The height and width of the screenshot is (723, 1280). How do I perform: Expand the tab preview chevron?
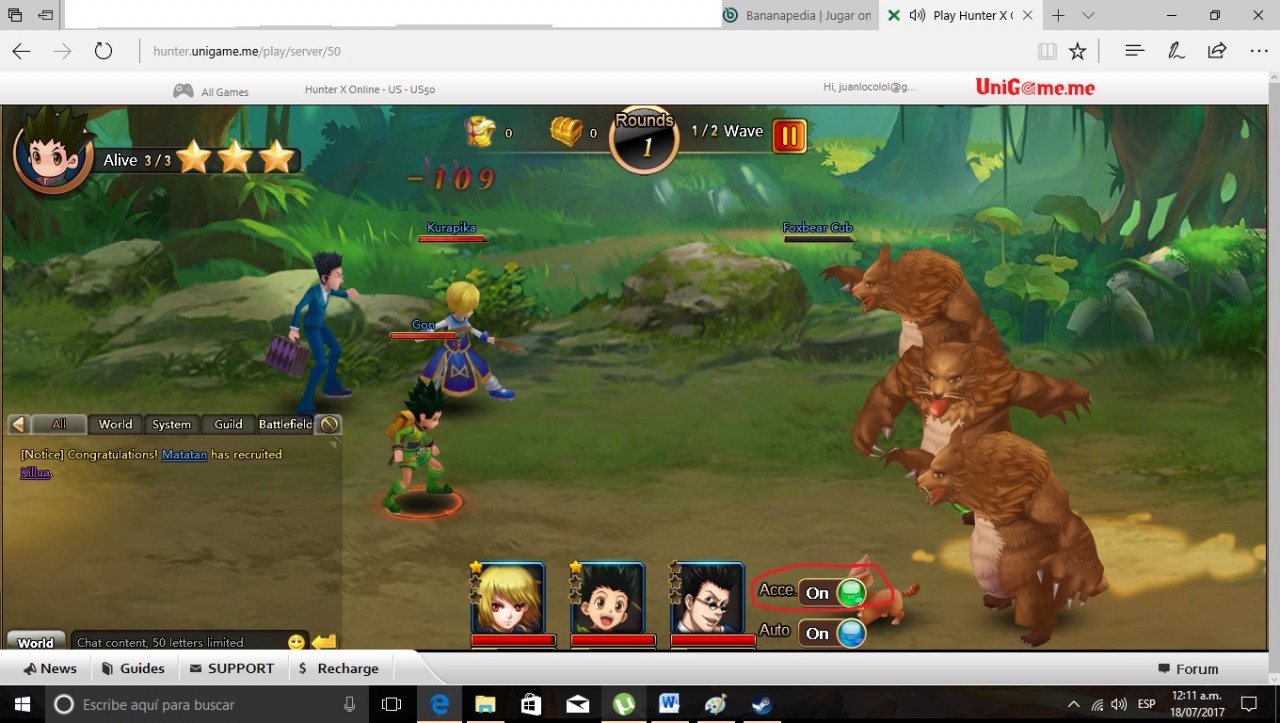click(x=1089, y=15)
